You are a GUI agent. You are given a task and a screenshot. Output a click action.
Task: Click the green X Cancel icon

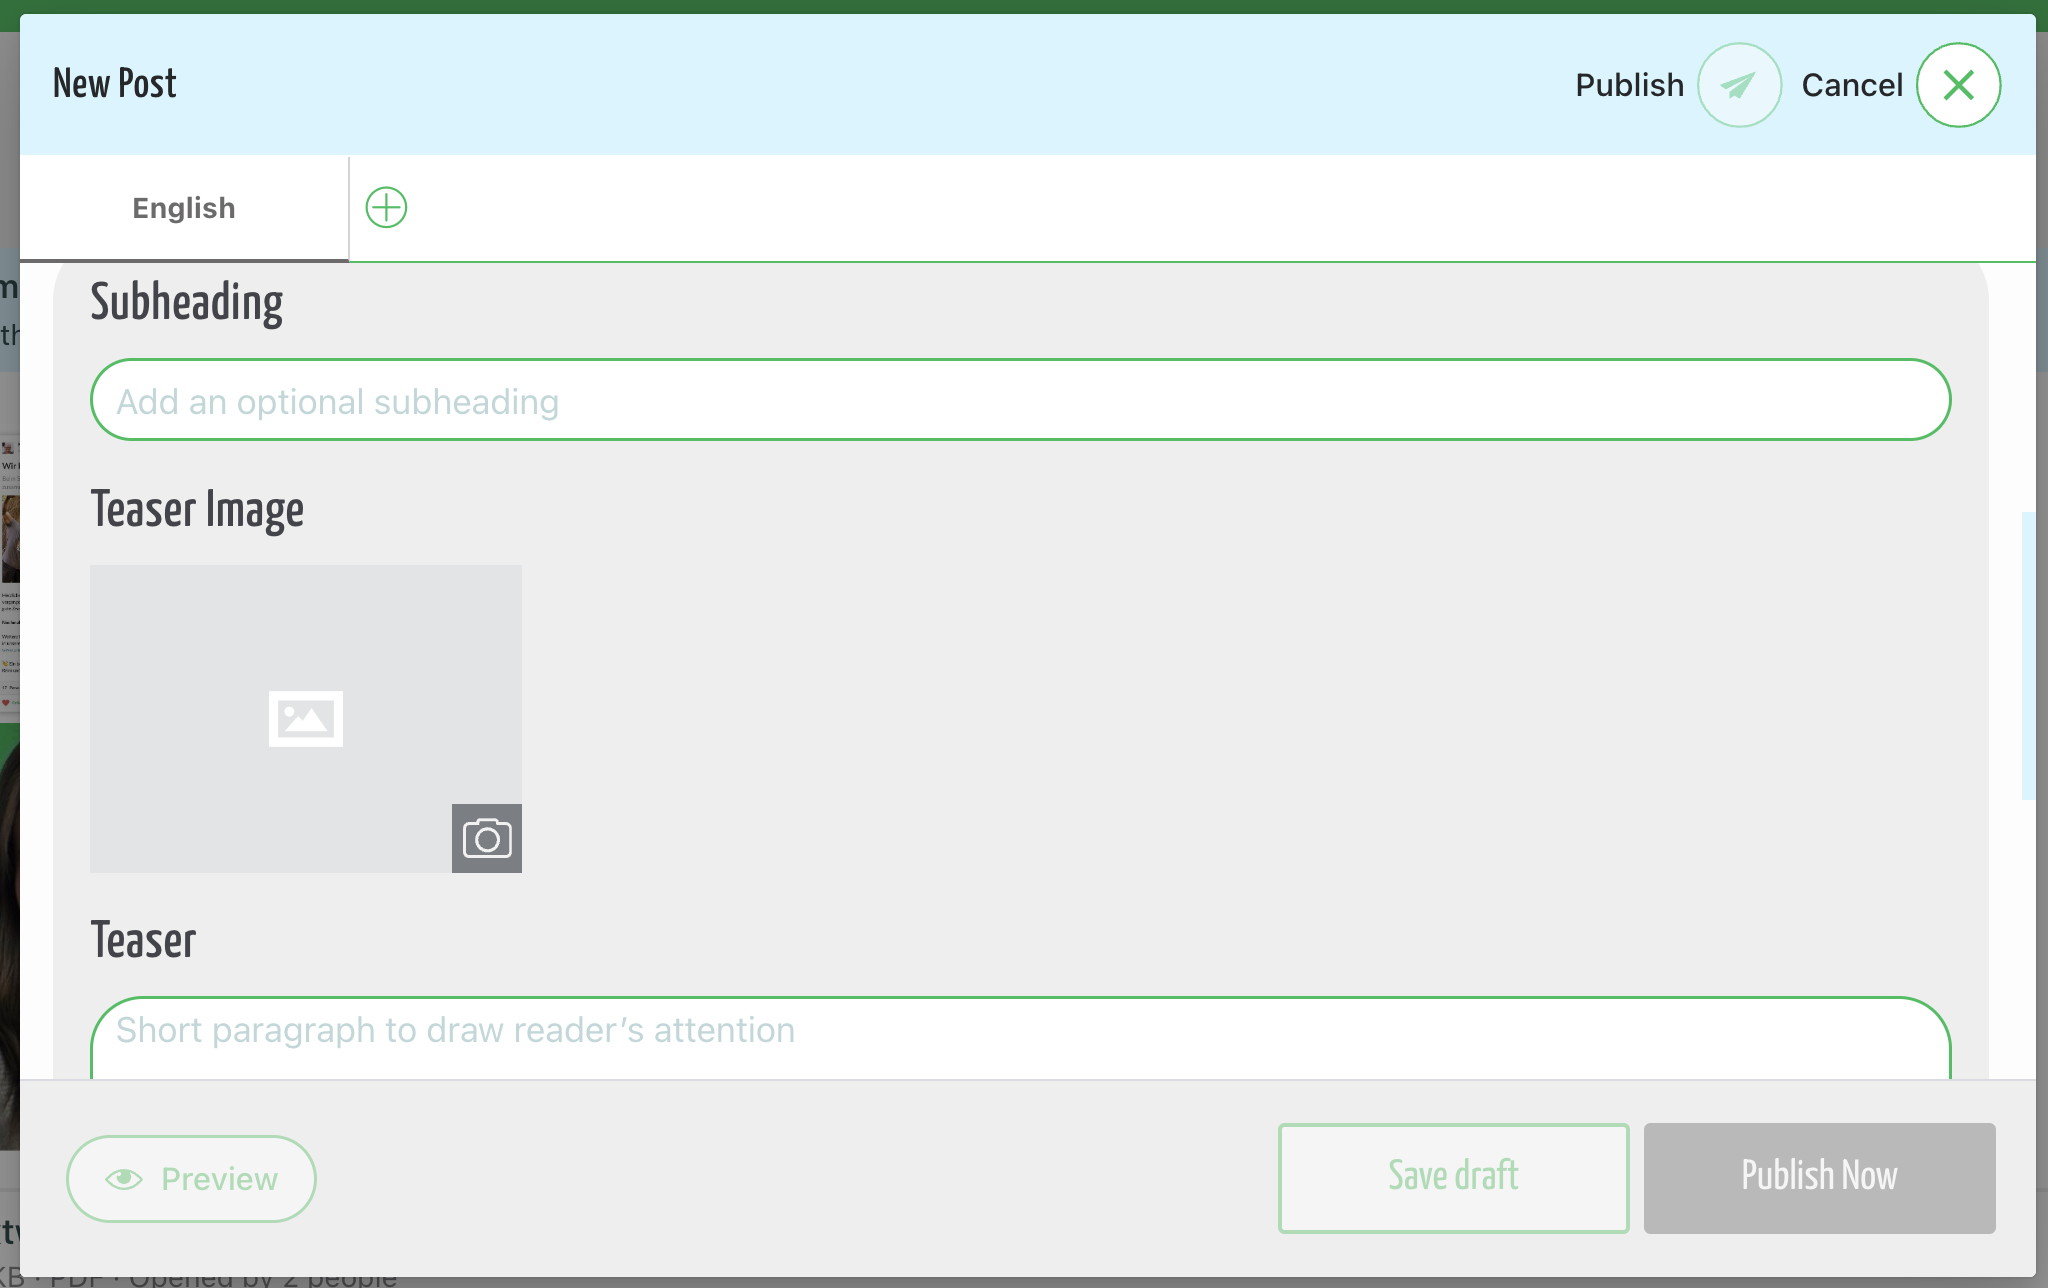(x=1958, y=85)
